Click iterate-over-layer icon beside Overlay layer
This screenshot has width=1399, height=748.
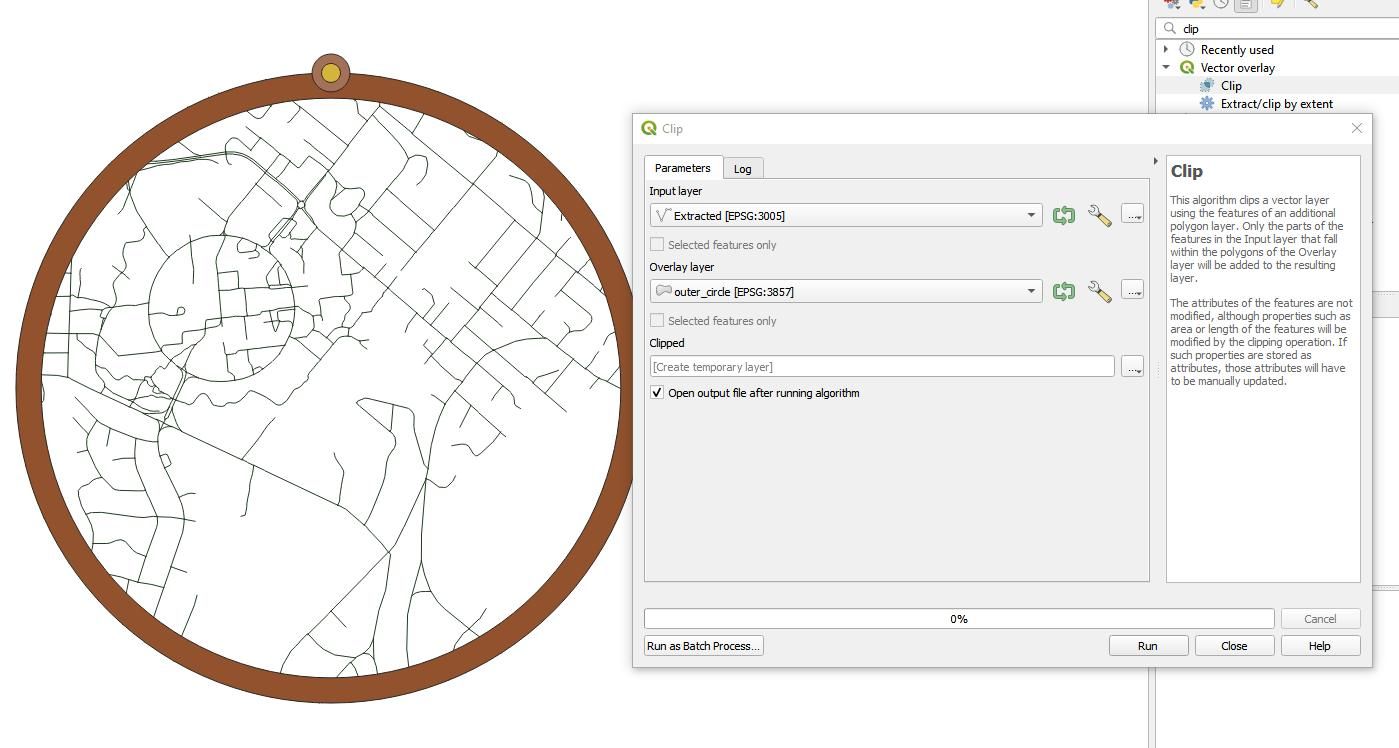click(x=1063, y=291)
